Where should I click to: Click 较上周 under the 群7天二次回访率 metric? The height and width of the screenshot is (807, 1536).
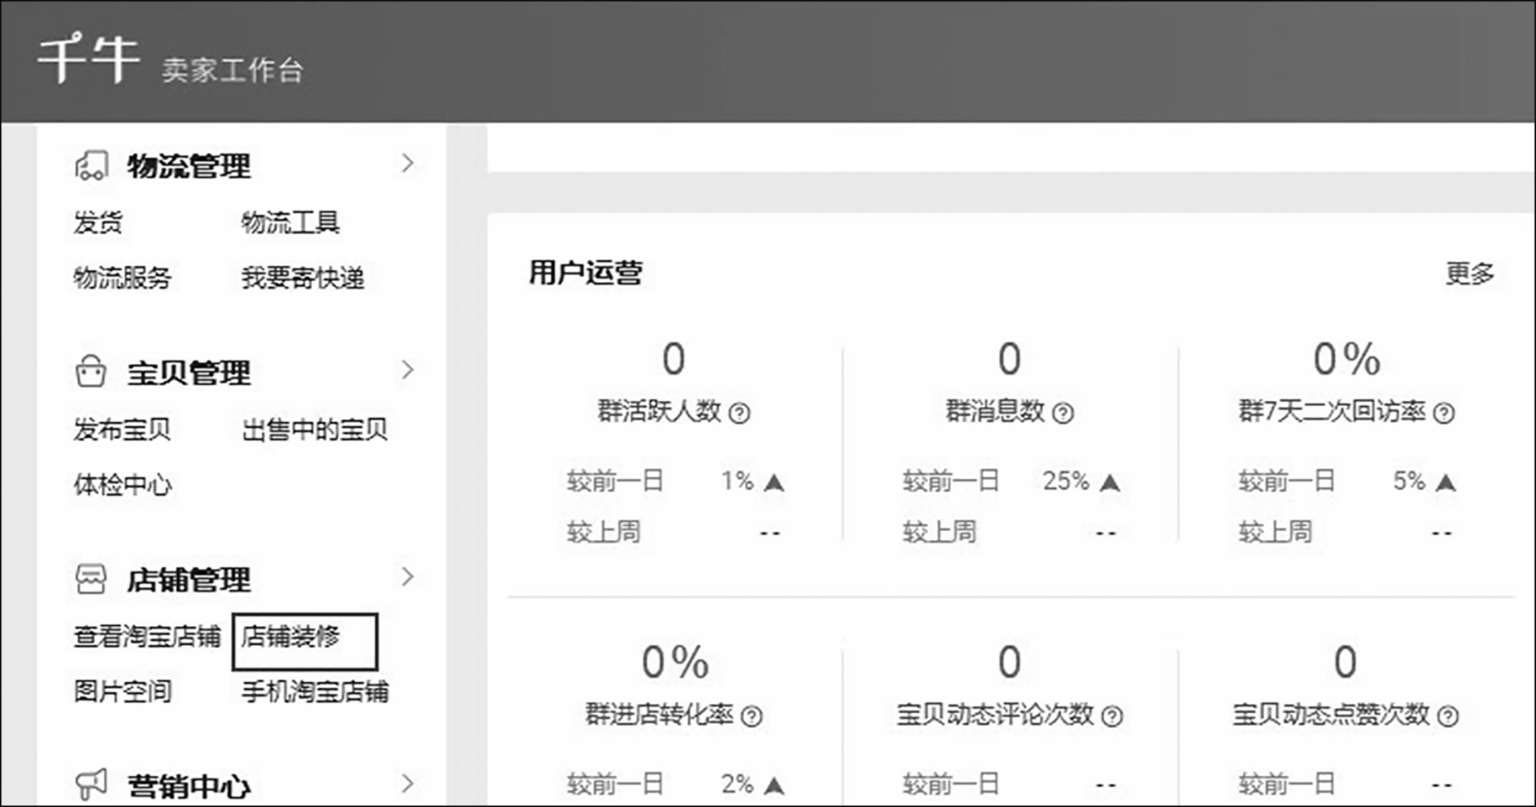pos(1275,532)
